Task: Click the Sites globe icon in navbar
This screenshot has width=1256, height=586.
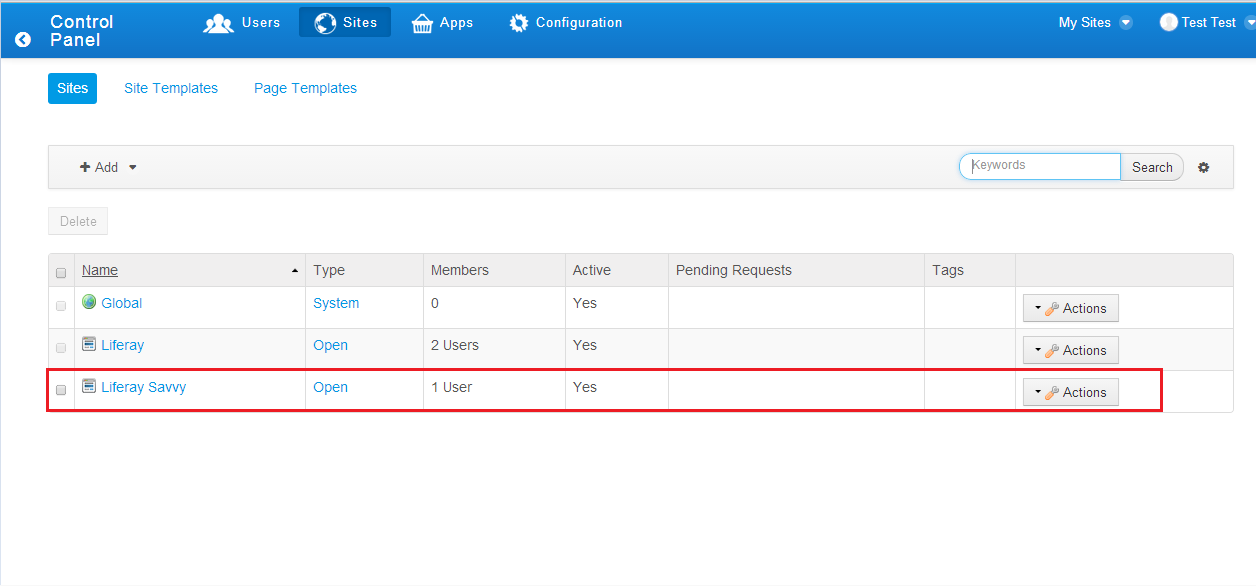Action: 325,22
